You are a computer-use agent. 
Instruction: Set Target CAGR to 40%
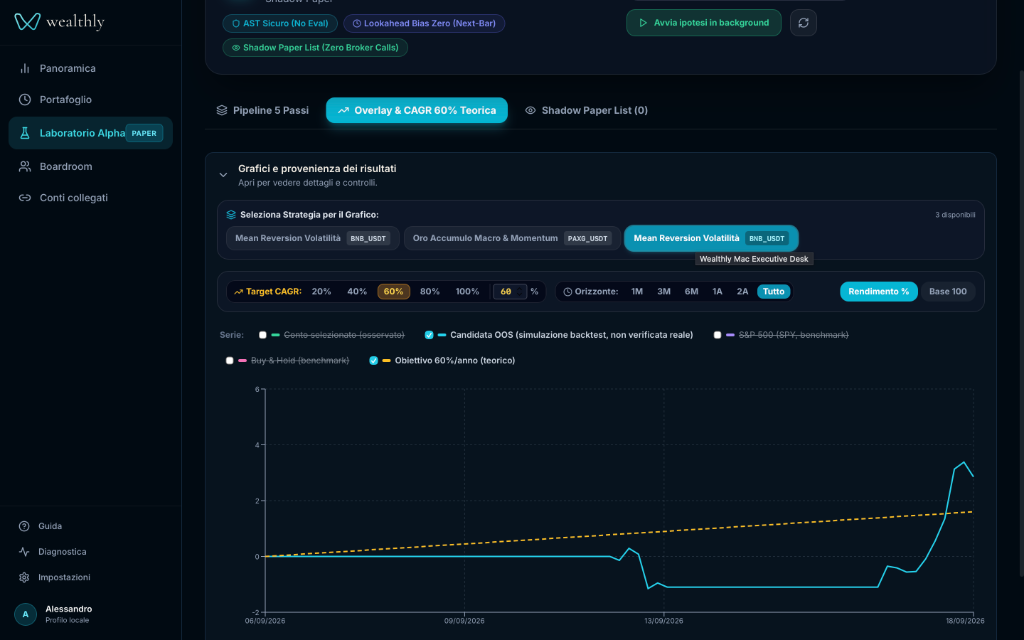(357, 291)
